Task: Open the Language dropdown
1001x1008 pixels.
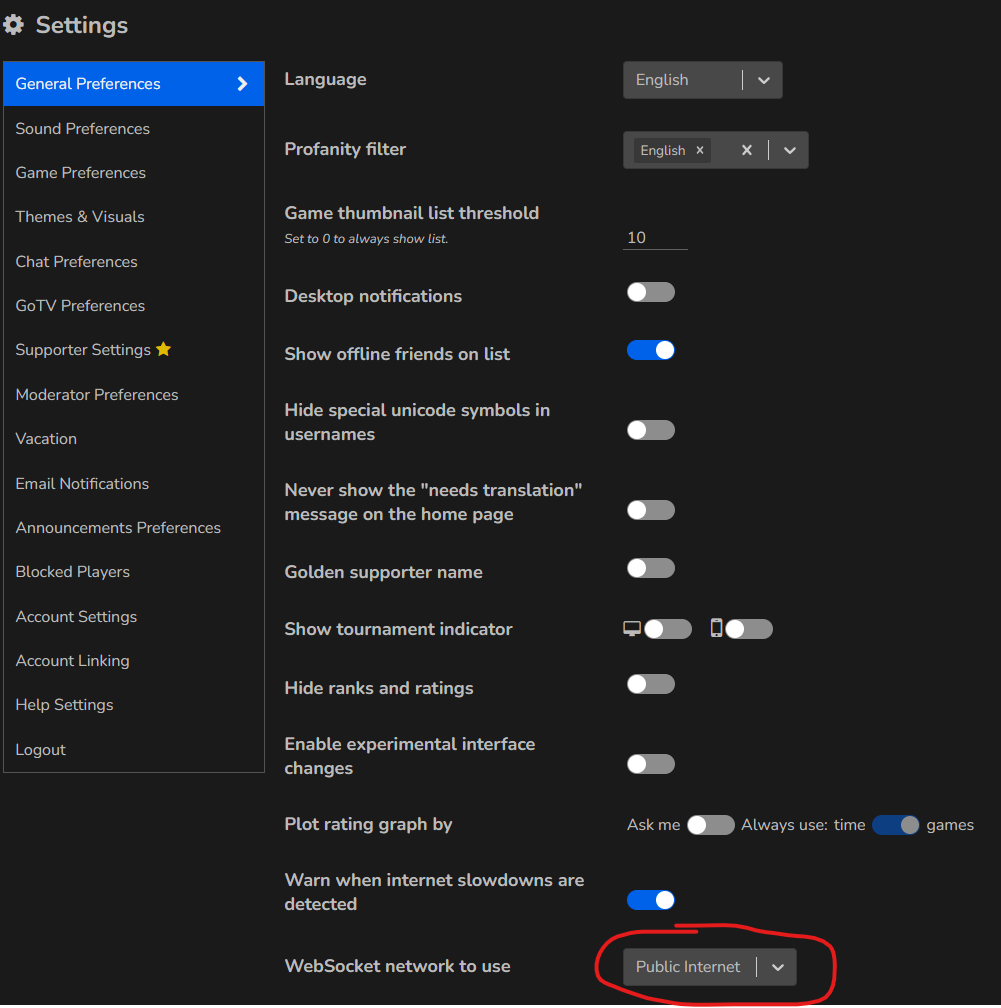Action: click(702, 80)
